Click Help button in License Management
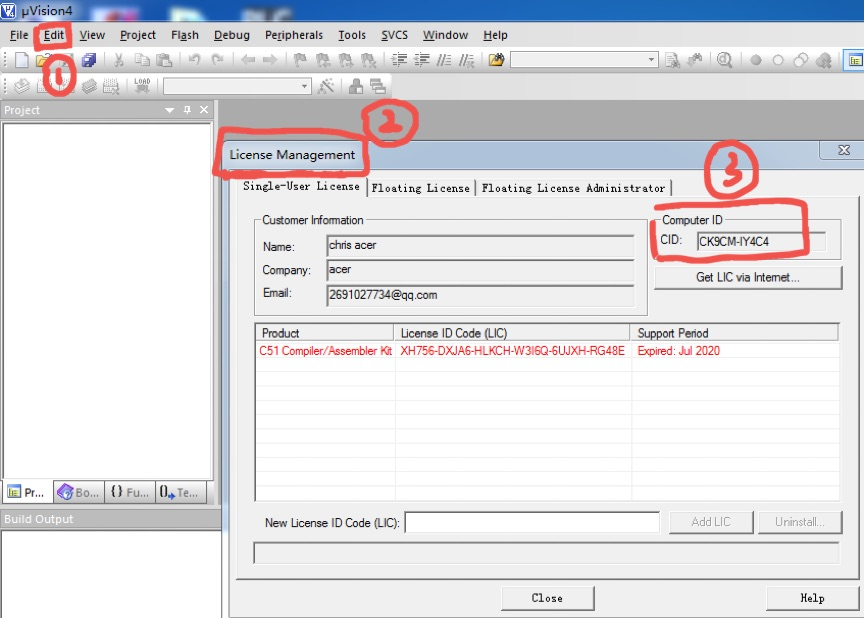Screen dimensions: 864x618 coord(812,598)
